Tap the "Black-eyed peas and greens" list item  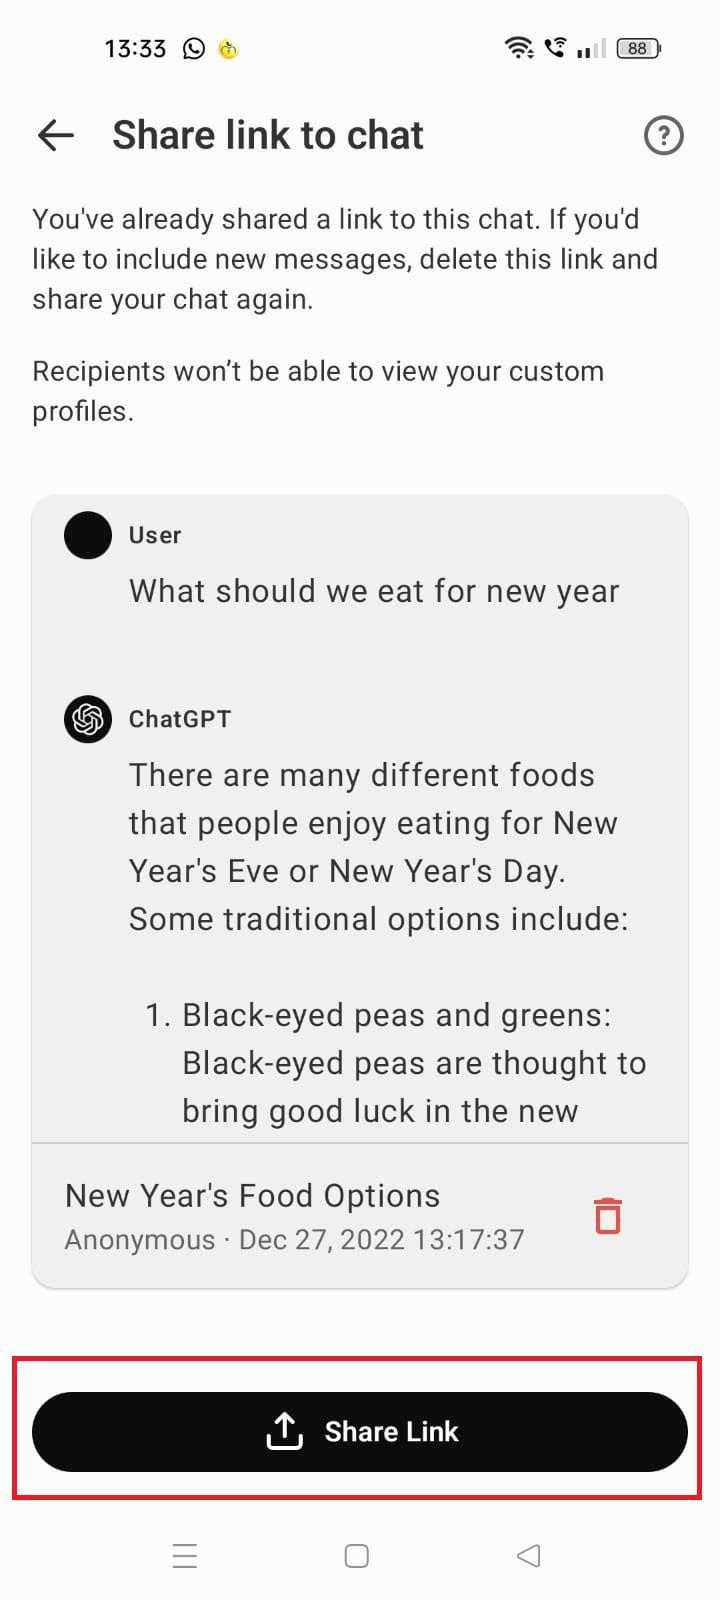[x=396, y=1015]
